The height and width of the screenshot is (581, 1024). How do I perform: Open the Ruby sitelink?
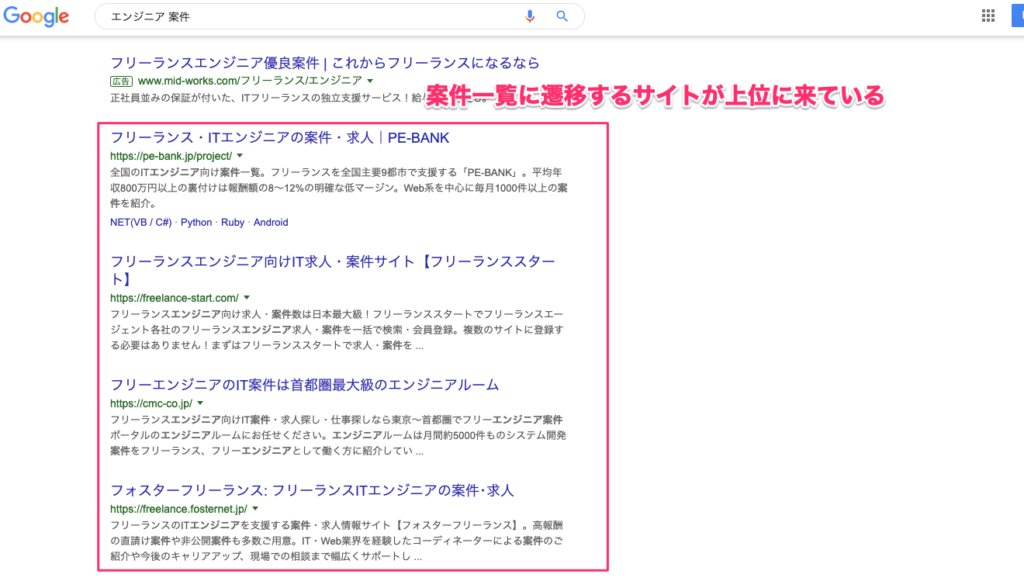click(232, 223)
